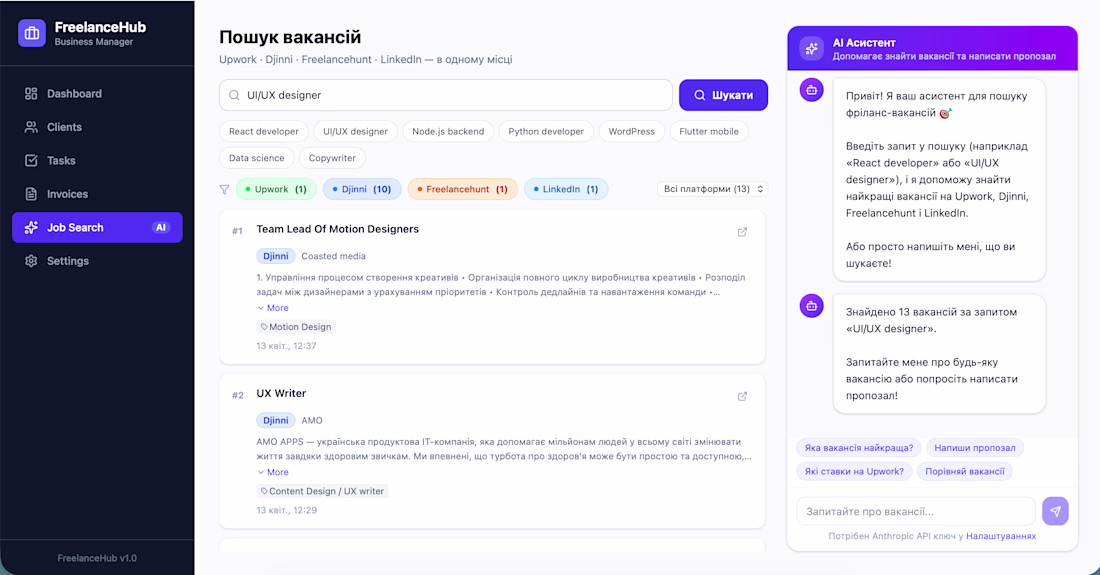Image resolution: width=1100 pixels, height=575 pixels.
Task: Click the Шукати search button
Action: pos(723,95)
